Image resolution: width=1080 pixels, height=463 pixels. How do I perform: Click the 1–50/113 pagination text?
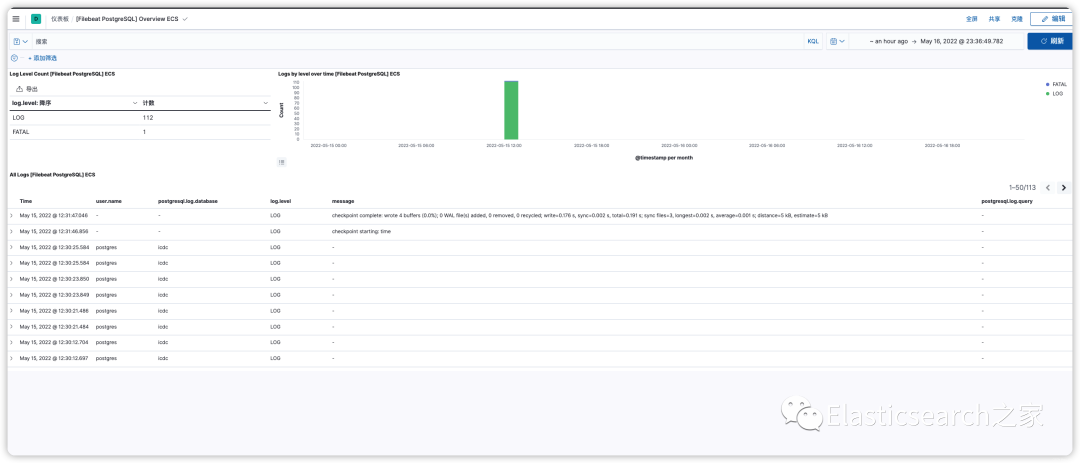(x=1022, y=187)
